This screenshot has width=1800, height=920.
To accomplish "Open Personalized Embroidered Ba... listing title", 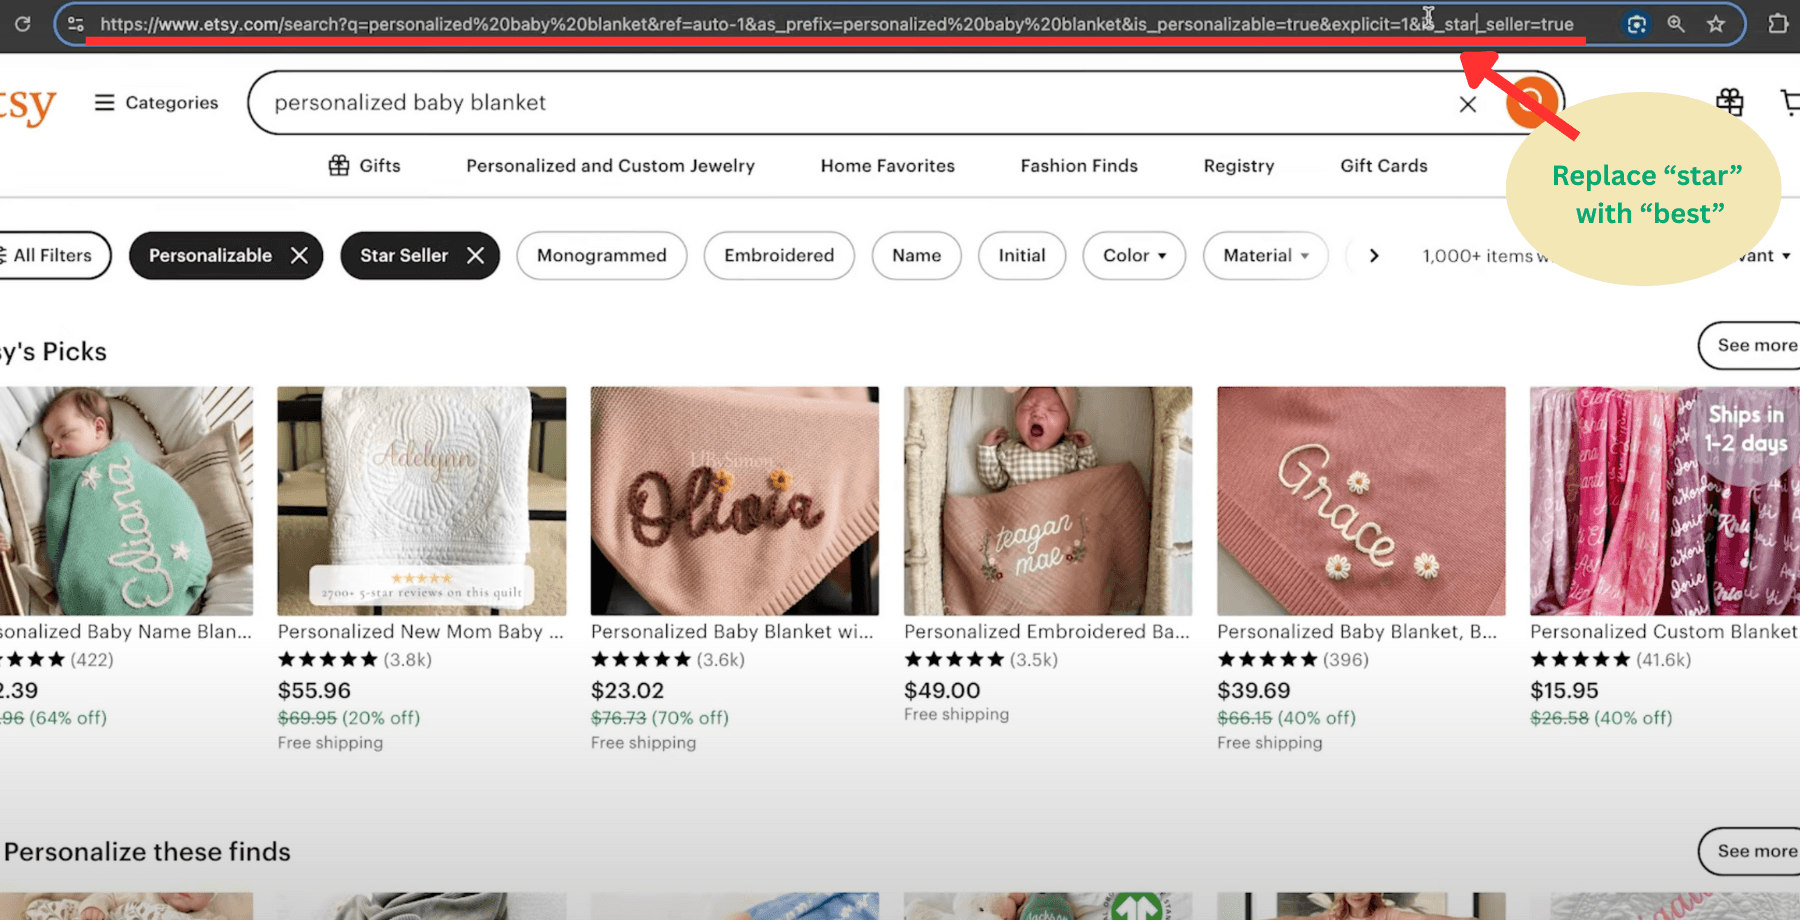I will pyautogui.click(x=1047, y=632).
